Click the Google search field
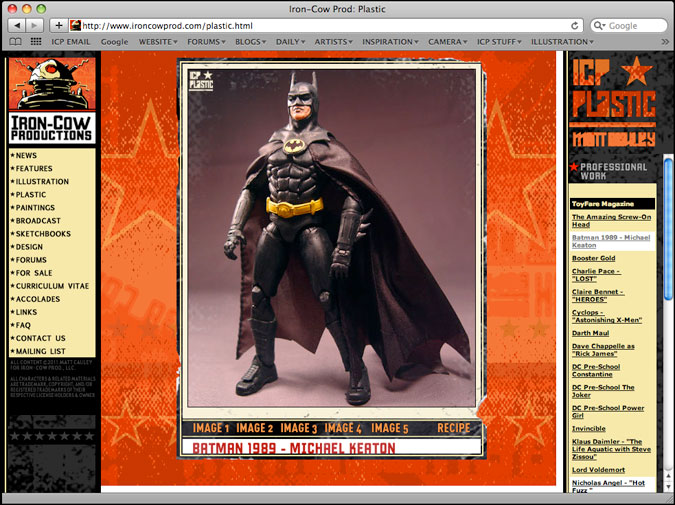 [629, 26]
